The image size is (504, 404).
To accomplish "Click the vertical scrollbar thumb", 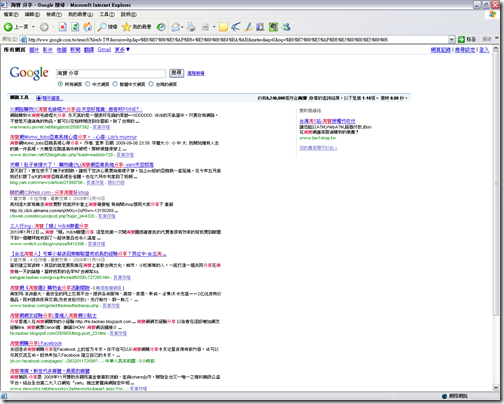I will (496, 183).
